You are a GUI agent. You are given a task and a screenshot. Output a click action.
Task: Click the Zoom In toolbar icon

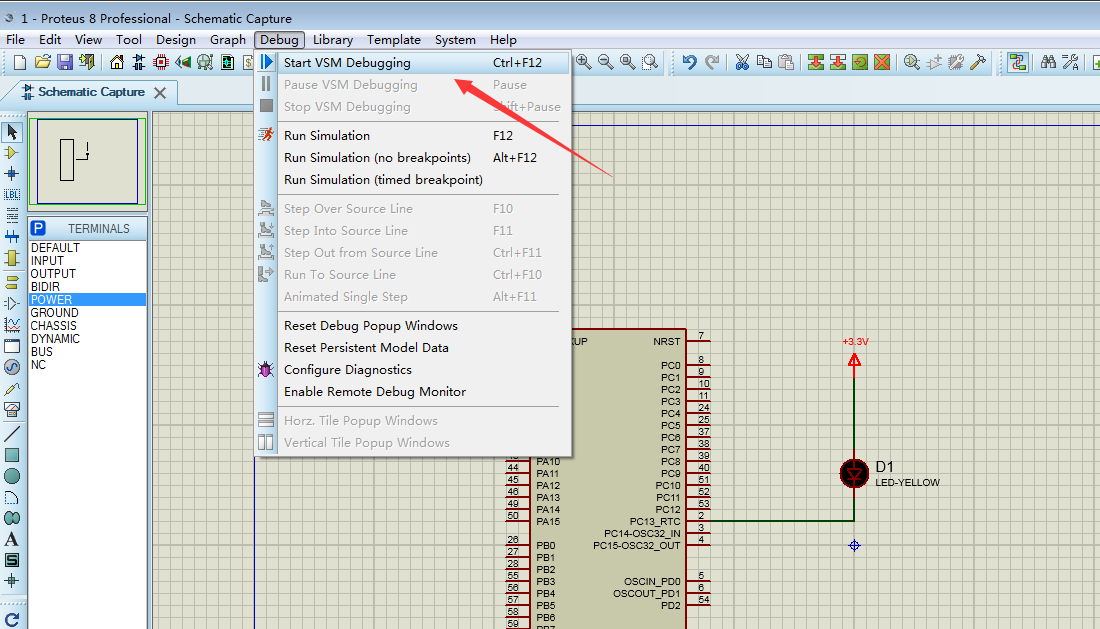[x=582, y=62]
